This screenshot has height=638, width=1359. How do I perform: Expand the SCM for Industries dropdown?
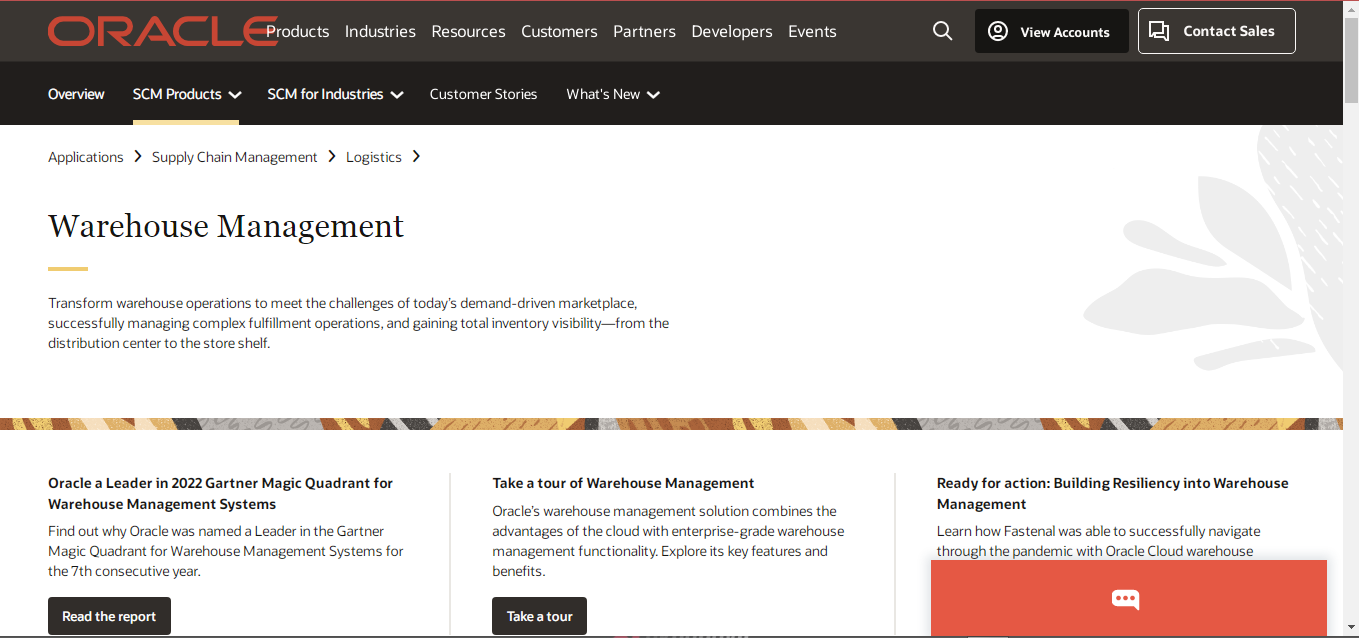(x=335, y=94)
